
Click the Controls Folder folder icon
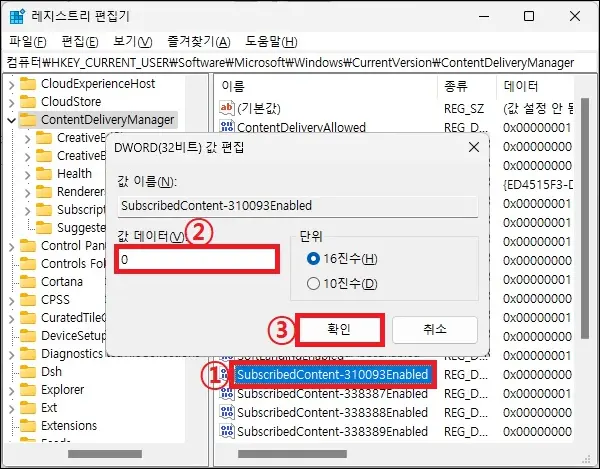click(28, 264)
